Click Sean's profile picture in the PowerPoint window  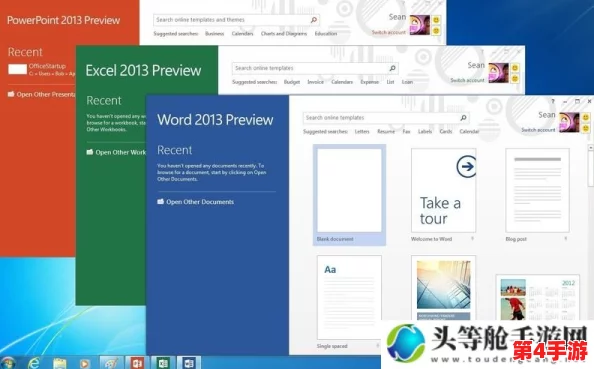click(x=420, y=25)
